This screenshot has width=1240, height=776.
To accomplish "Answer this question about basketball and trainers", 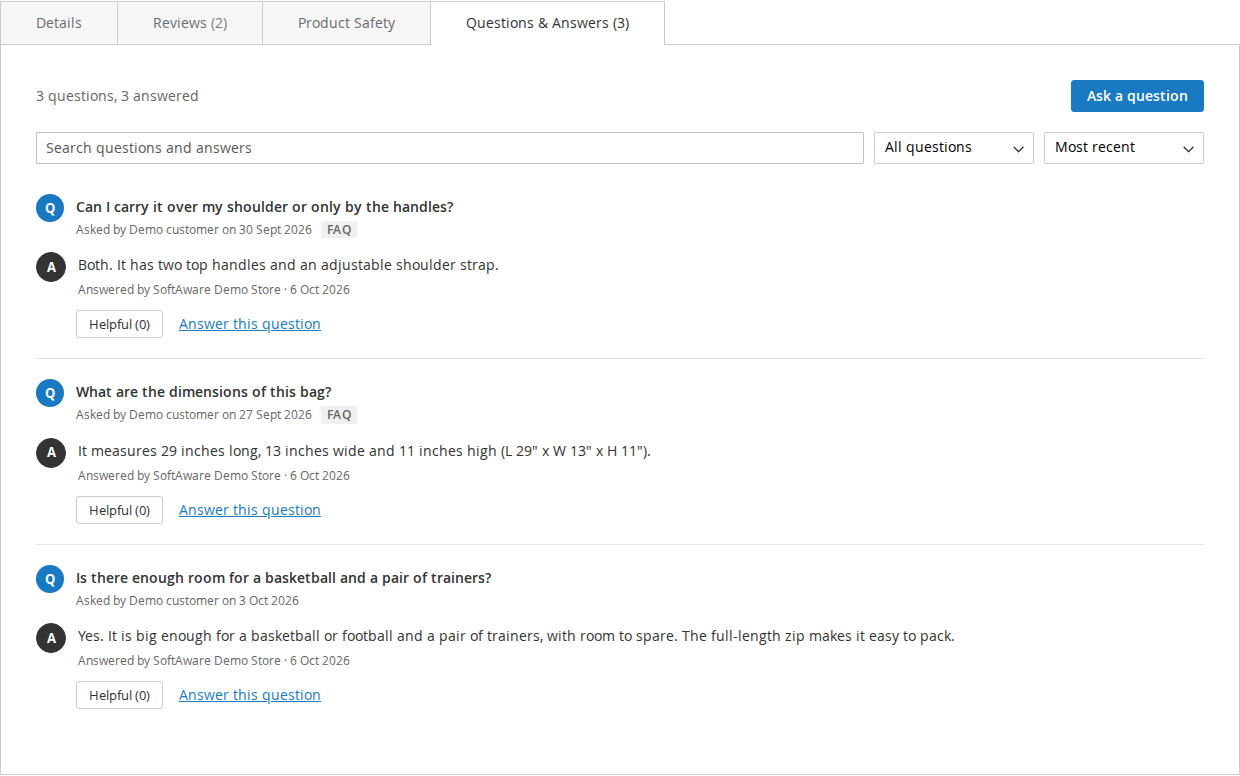I will coord(250,695).
